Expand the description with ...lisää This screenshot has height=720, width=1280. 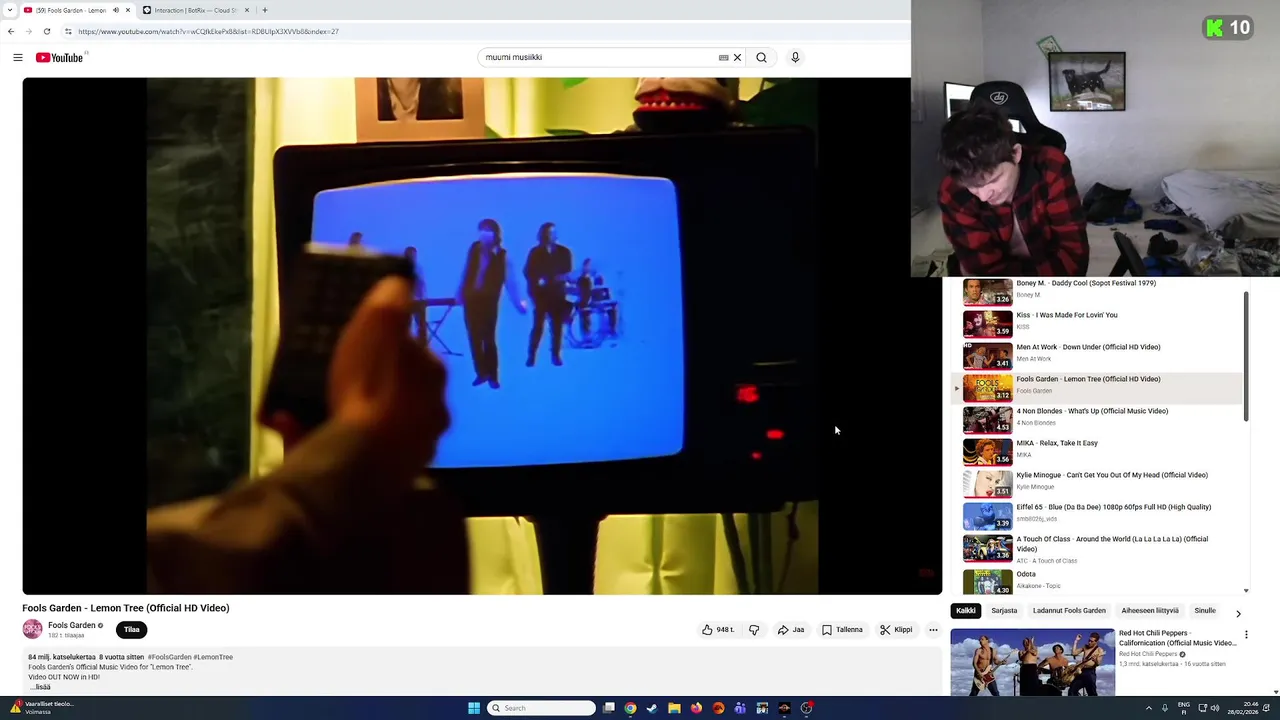(39, 687)
